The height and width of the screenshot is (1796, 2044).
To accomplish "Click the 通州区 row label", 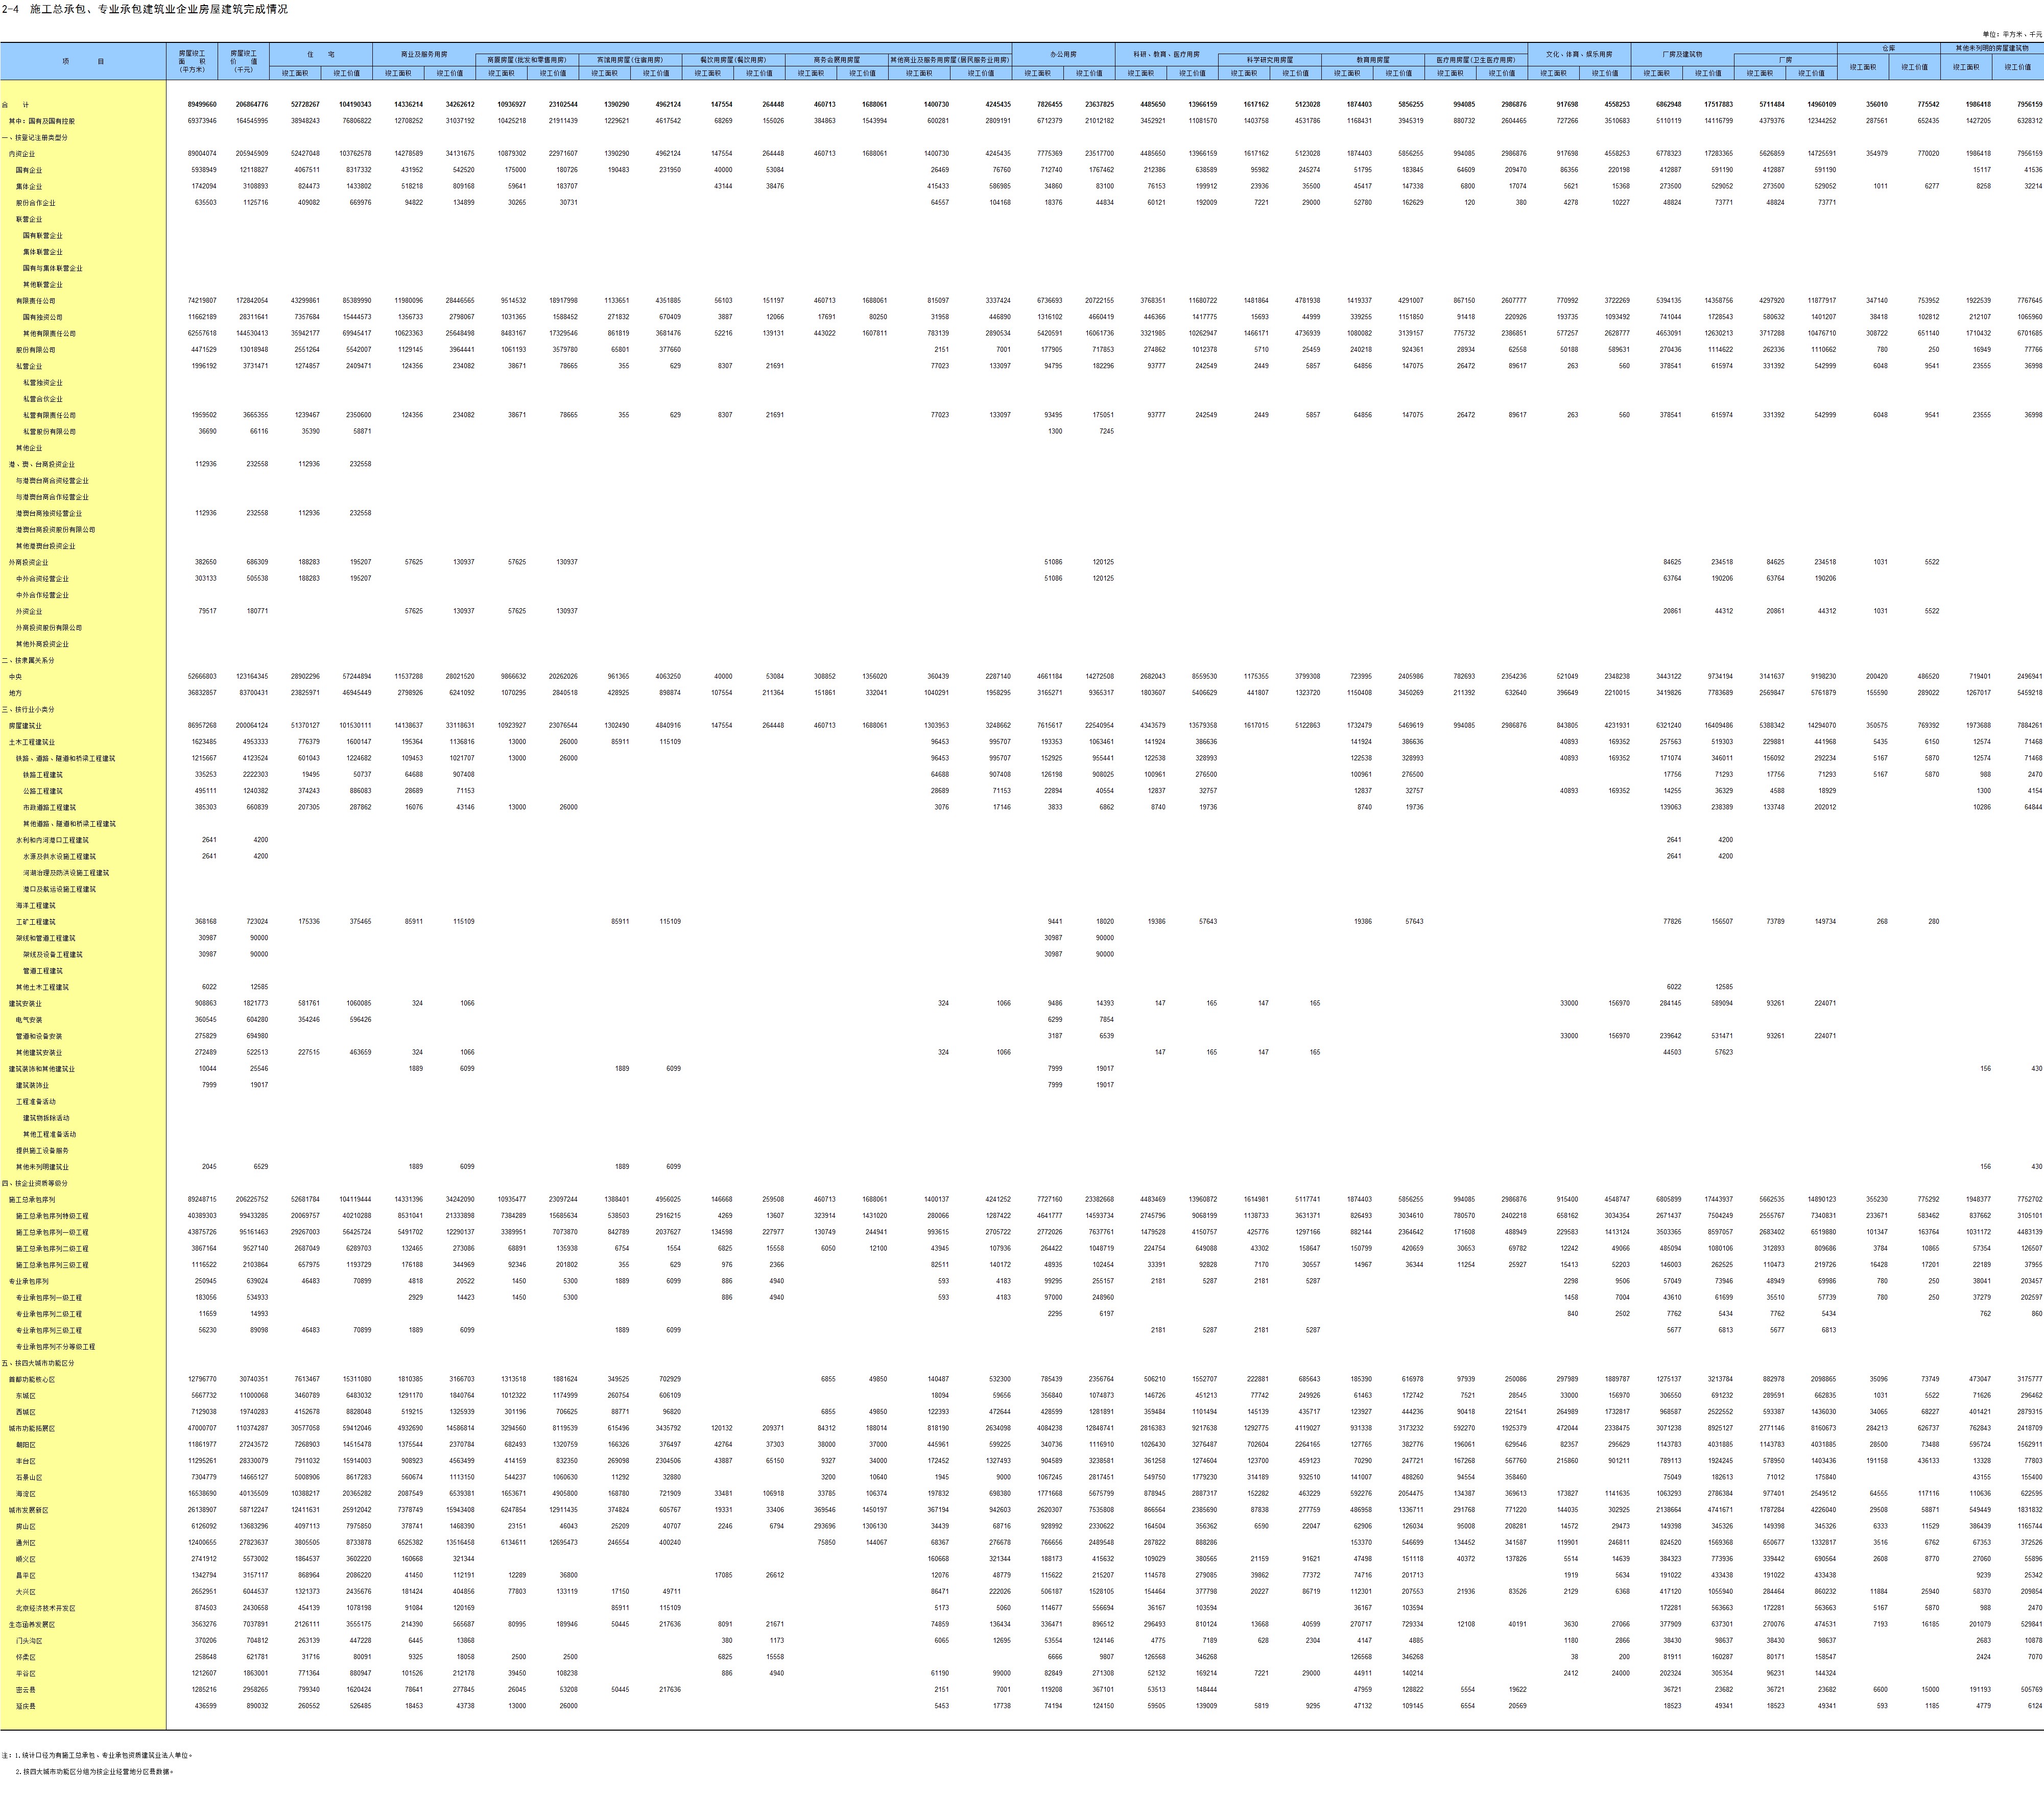I will (26, 1543).
